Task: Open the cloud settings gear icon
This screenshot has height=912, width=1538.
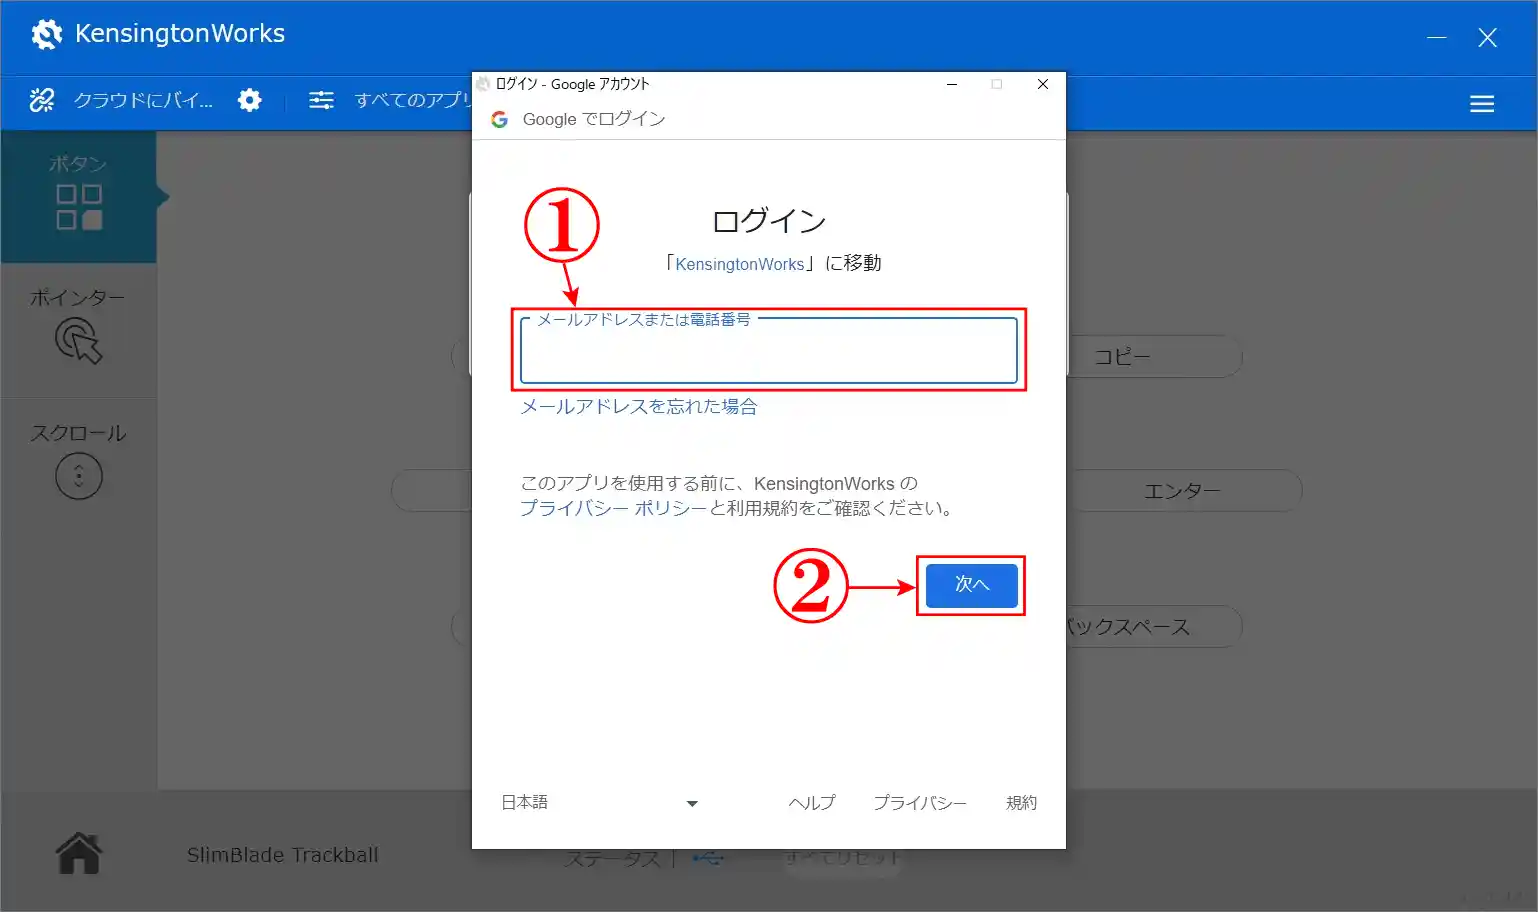Action: [x=250, y=100]
